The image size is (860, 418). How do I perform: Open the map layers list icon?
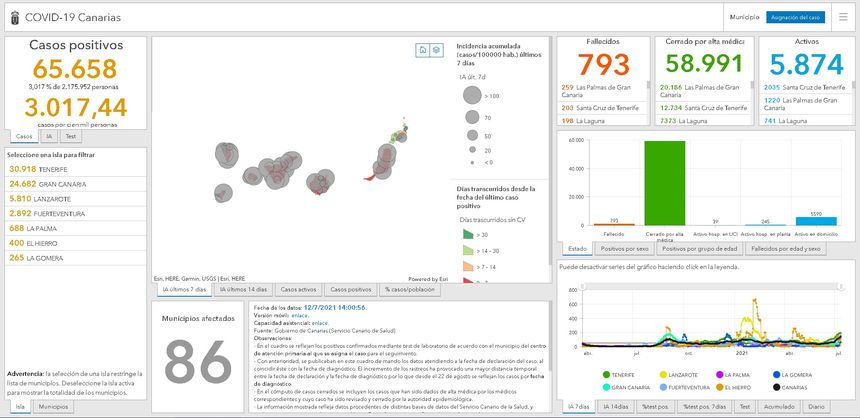click(x=436, y=50)
